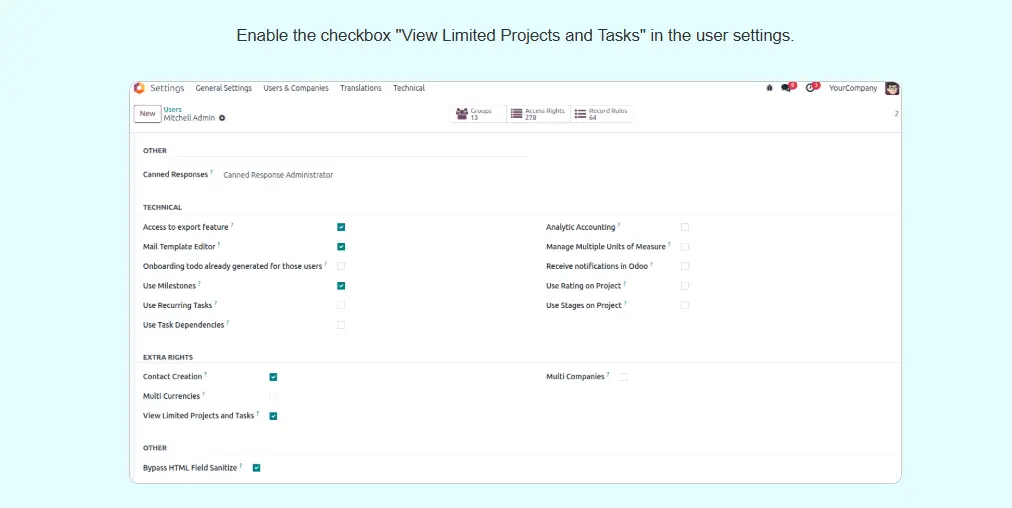Open Record Rules stat button
This screenshot has width=1012, height=508.
tap(581, 114)
